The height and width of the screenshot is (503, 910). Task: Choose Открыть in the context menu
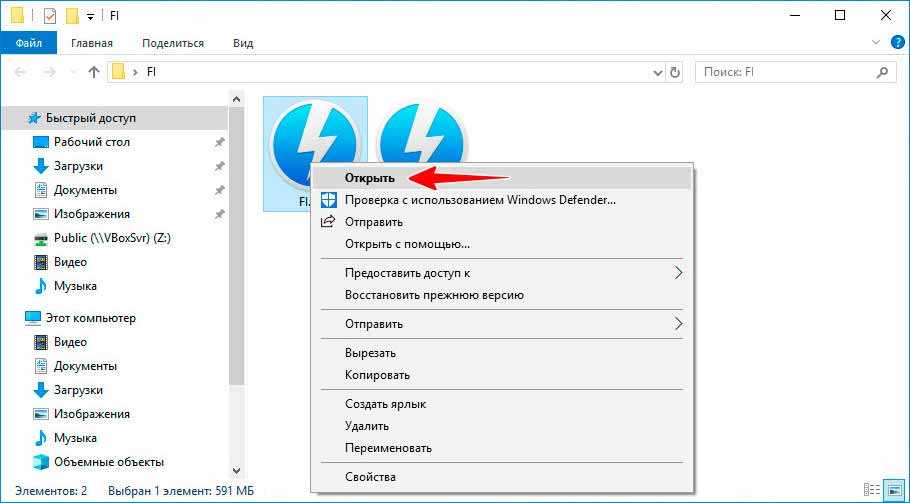pyautogui.click(x=369, y=178)
